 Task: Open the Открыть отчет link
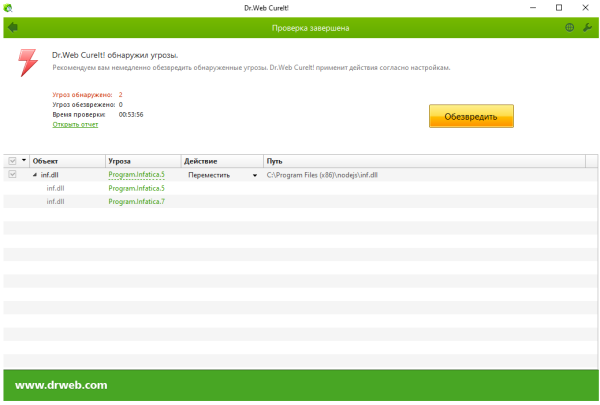[x=75, y=124]
